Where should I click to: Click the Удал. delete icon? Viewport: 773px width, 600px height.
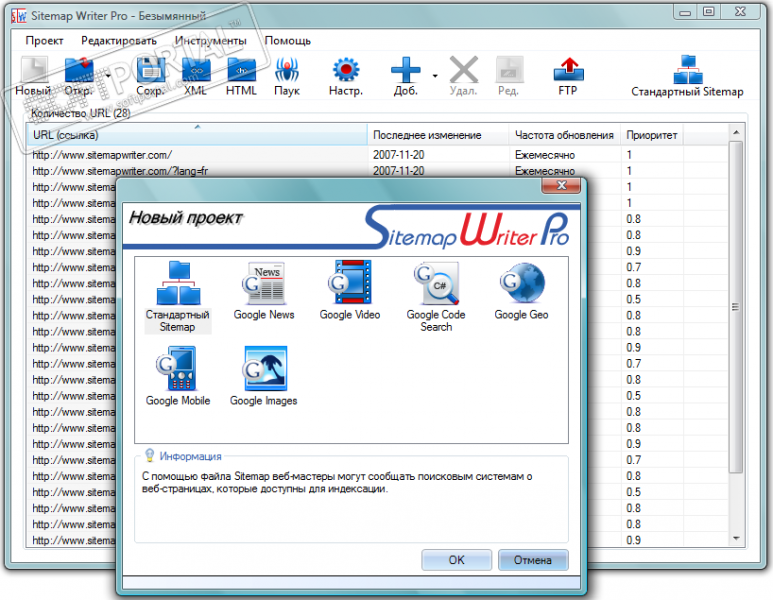pyautogui.click(x=463, y=76)
